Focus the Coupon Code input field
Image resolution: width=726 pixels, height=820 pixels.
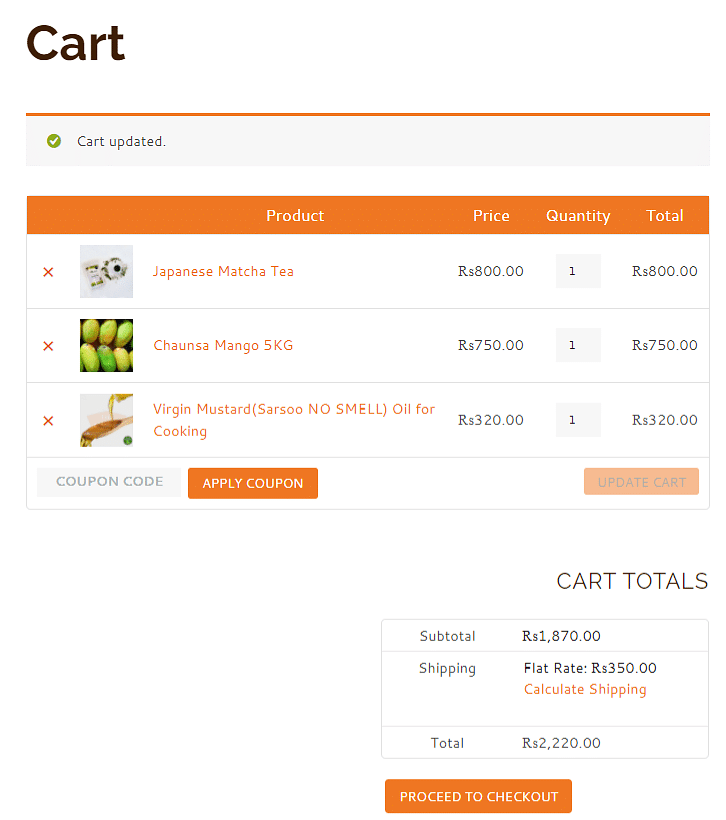[x=109, y=482]
